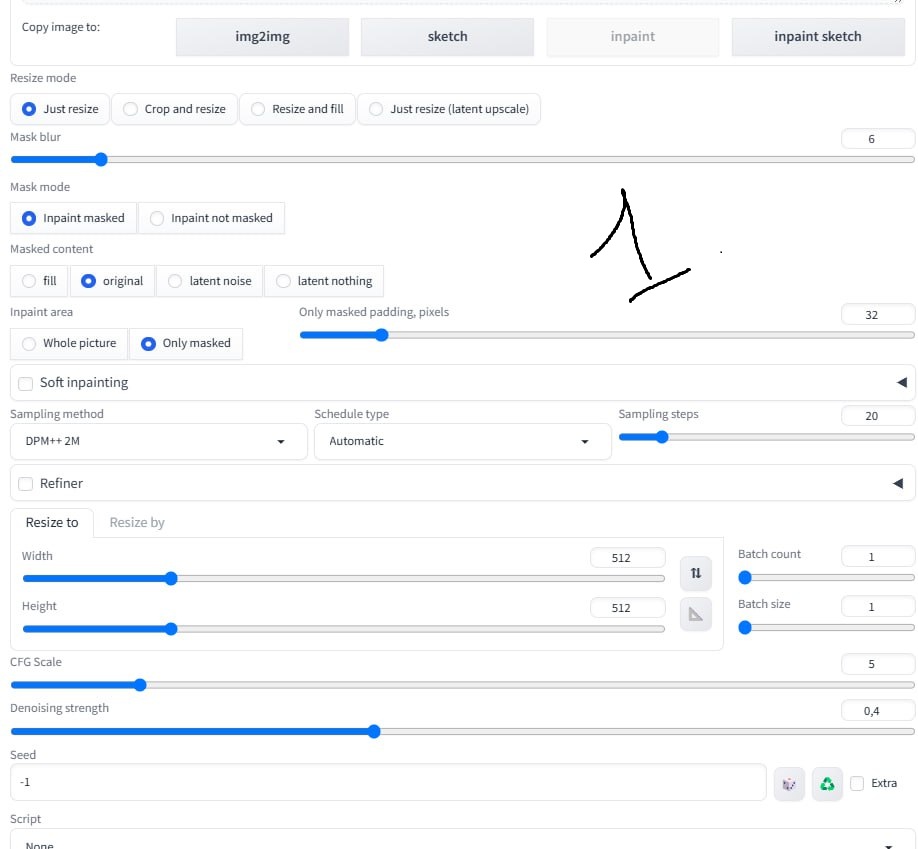Expand the Soft inpainting section arrow
The height and width of the screenshot is (849, 918).
(x=901, y=382)
